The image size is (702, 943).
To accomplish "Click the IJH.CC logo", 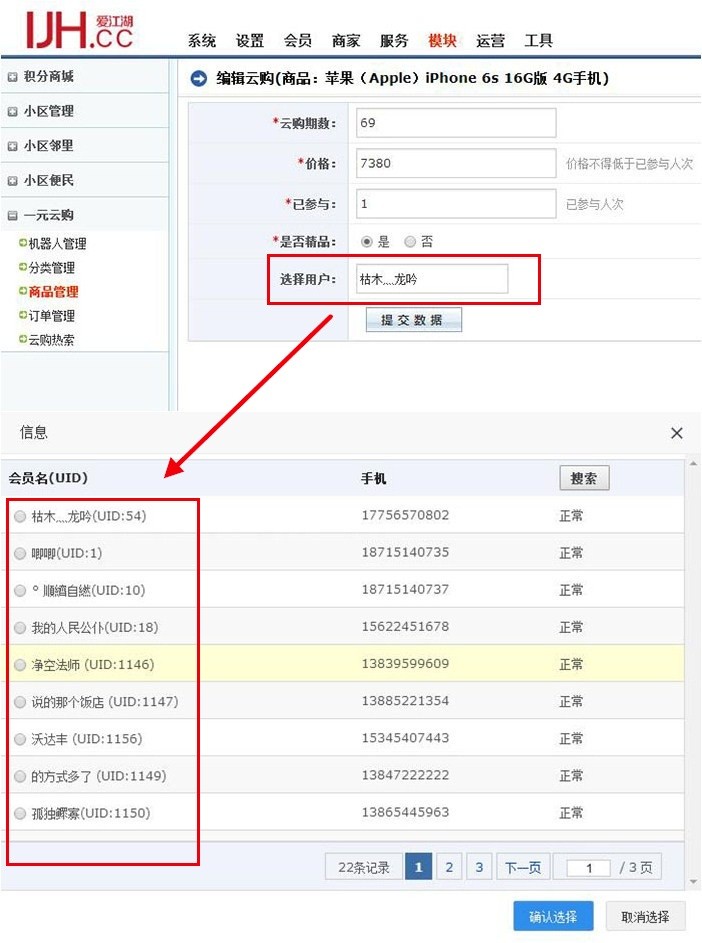I will (x=79, y=29).
